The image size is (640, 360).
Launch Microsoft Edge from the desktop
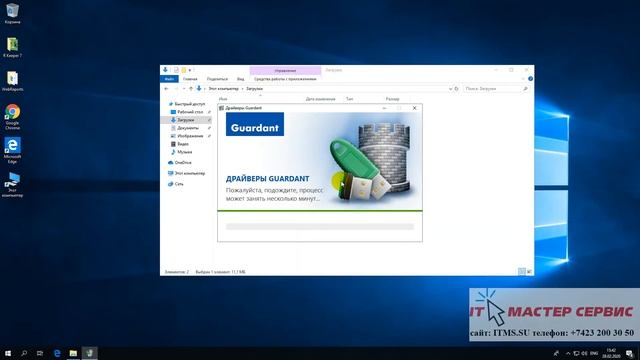pyautogui.click(x=12, y=150)
